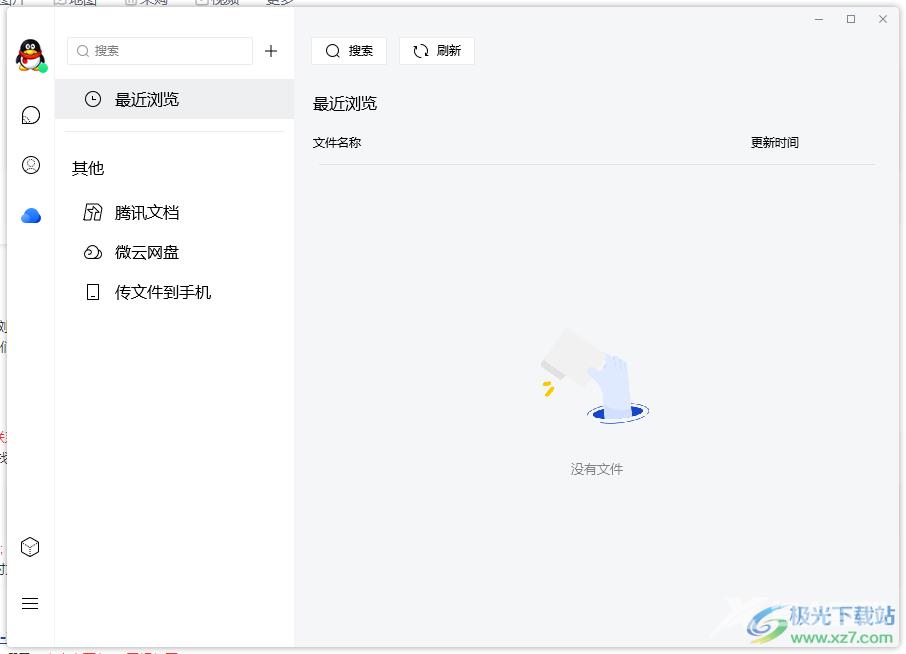The image size is (906, 654).
Task: Open the messages chat bubble icon
Action: click(x=31, y=116)
